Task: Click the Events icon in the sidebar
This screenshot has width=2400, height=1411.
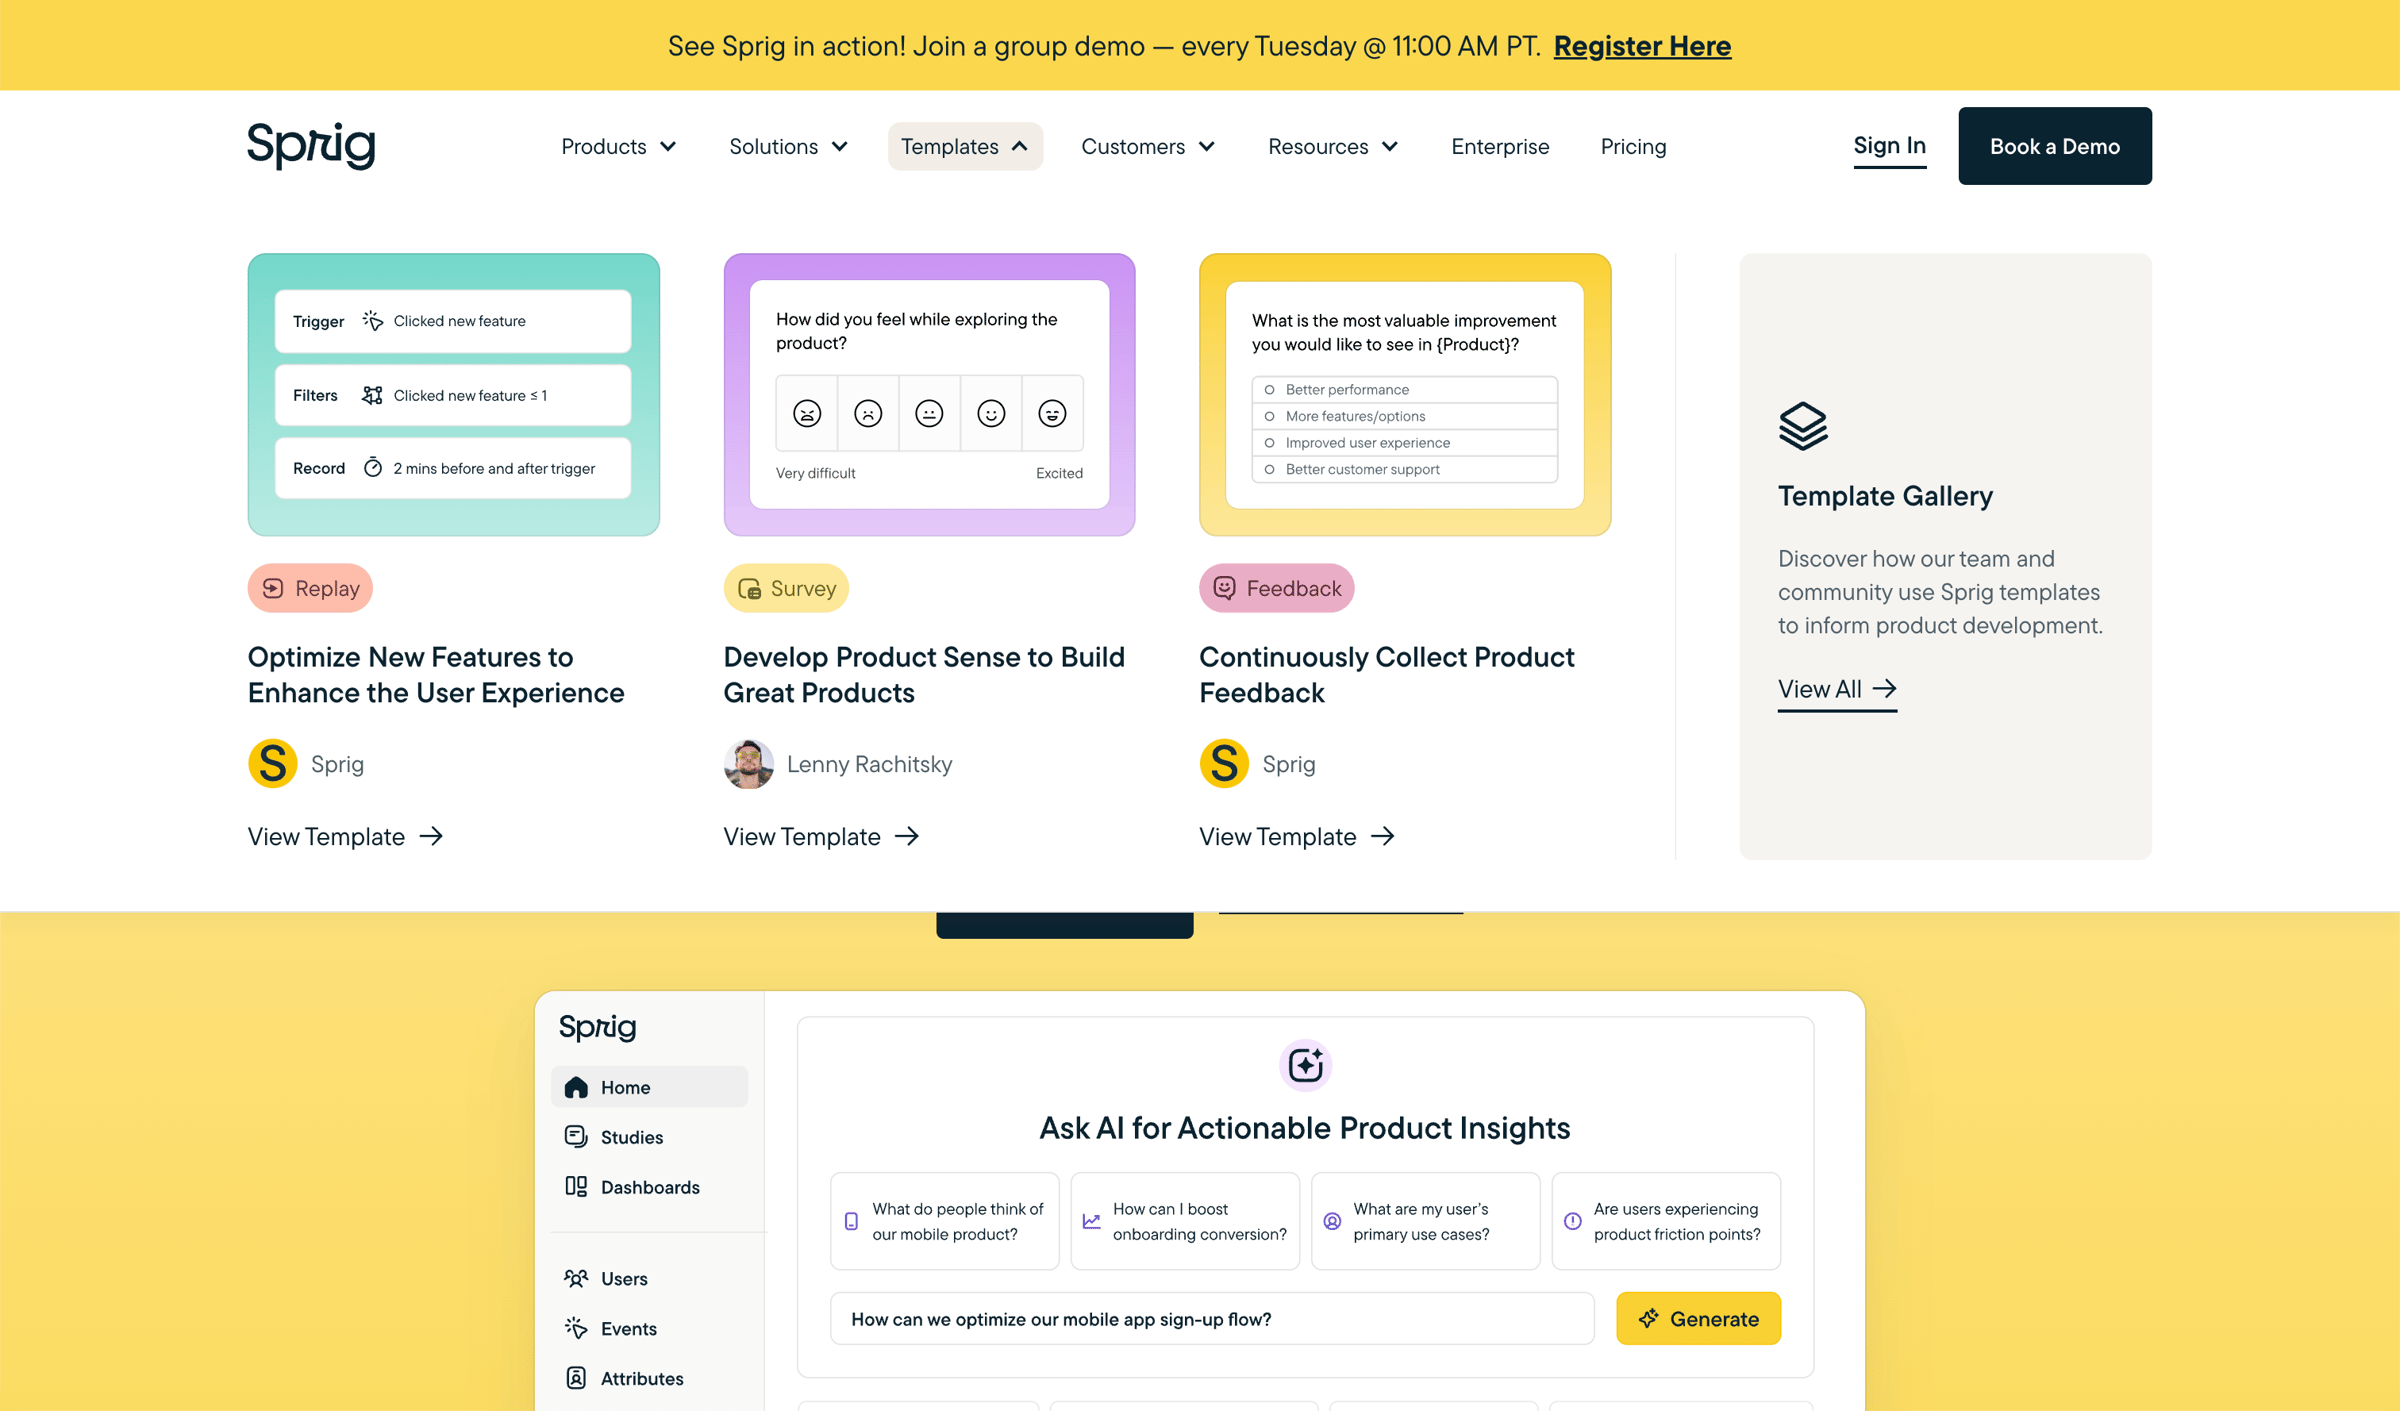Action: [x=576, y=1329]
